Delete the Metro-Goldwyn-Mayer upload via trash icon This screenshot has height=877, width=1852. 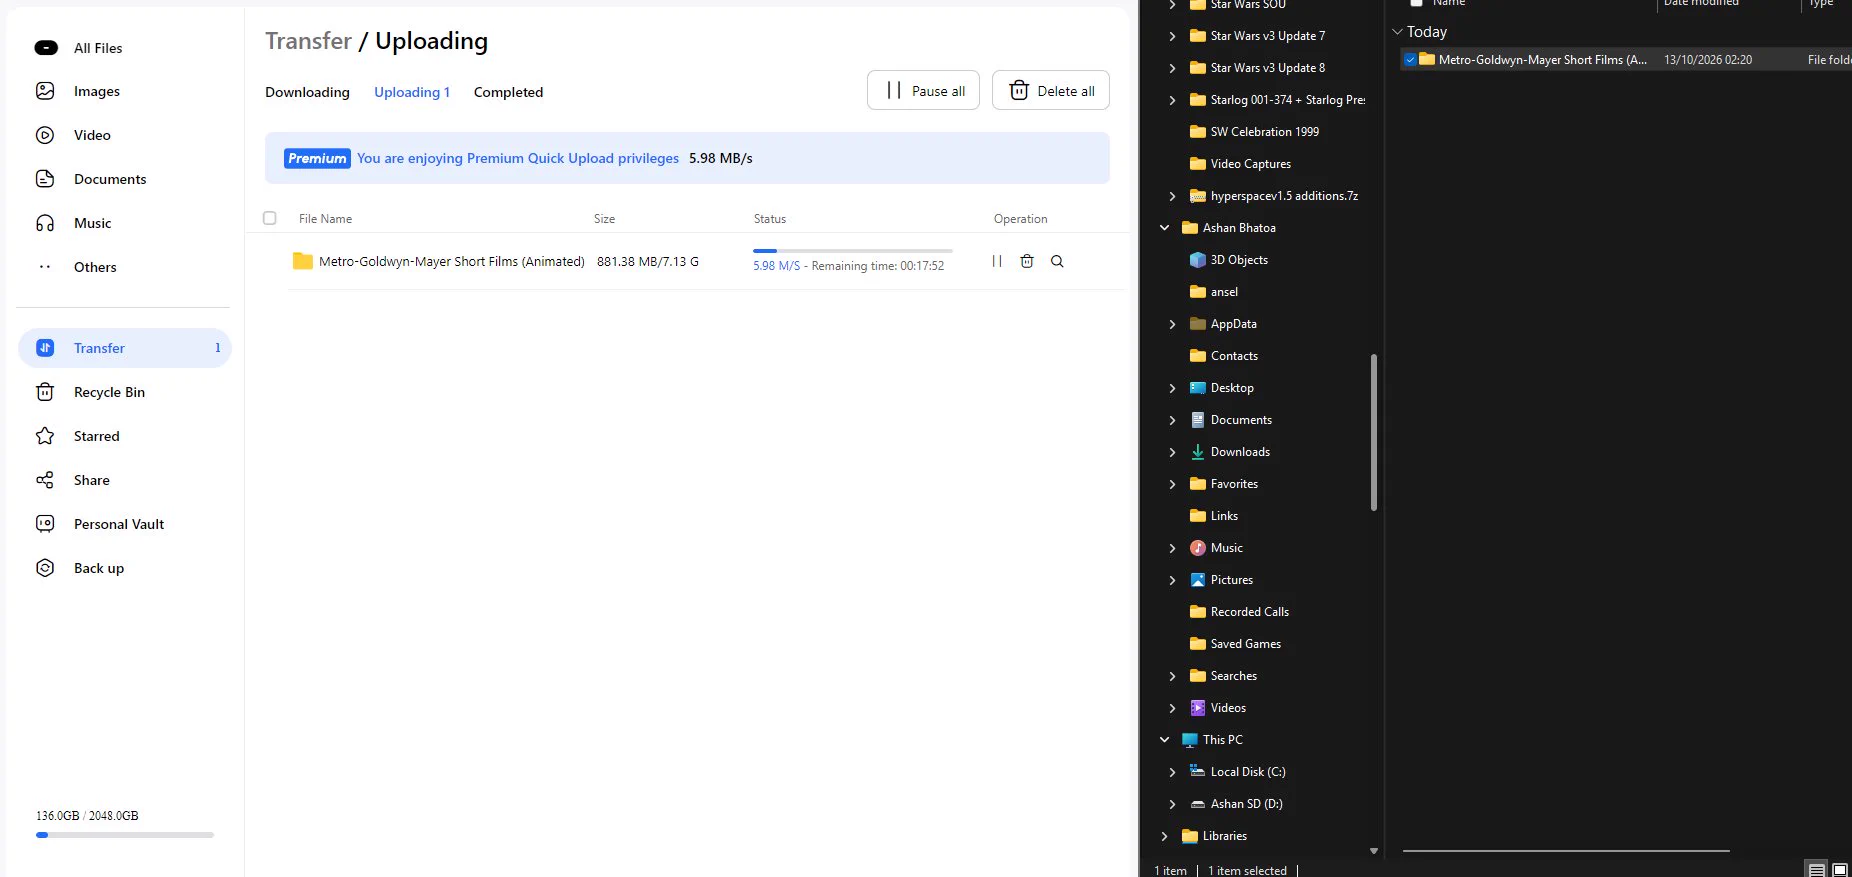coord(1027,261)
